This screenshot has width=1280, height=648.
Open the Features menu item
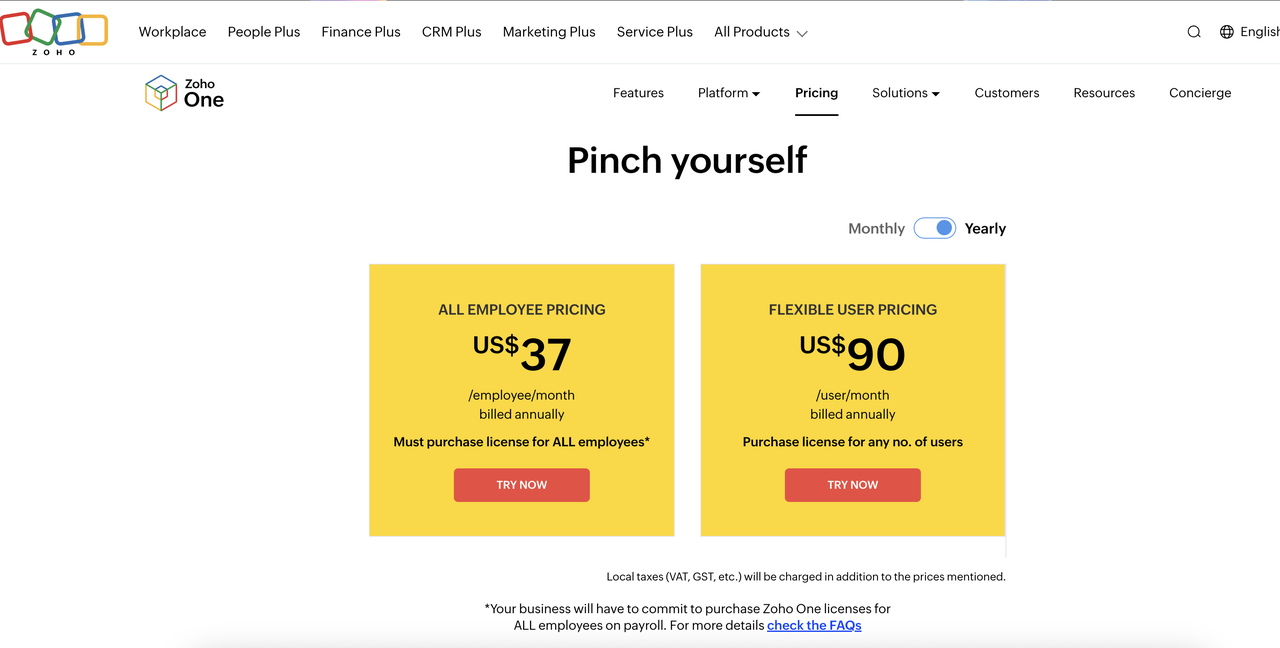tap(638, 93)
